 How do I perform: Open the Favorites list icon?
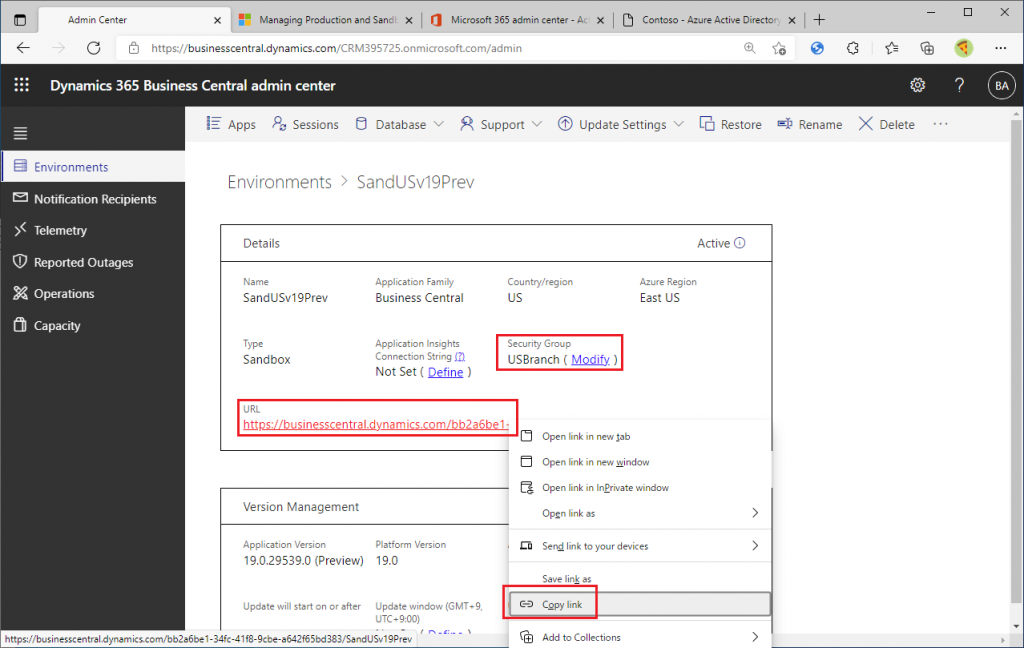pos(891,48)
